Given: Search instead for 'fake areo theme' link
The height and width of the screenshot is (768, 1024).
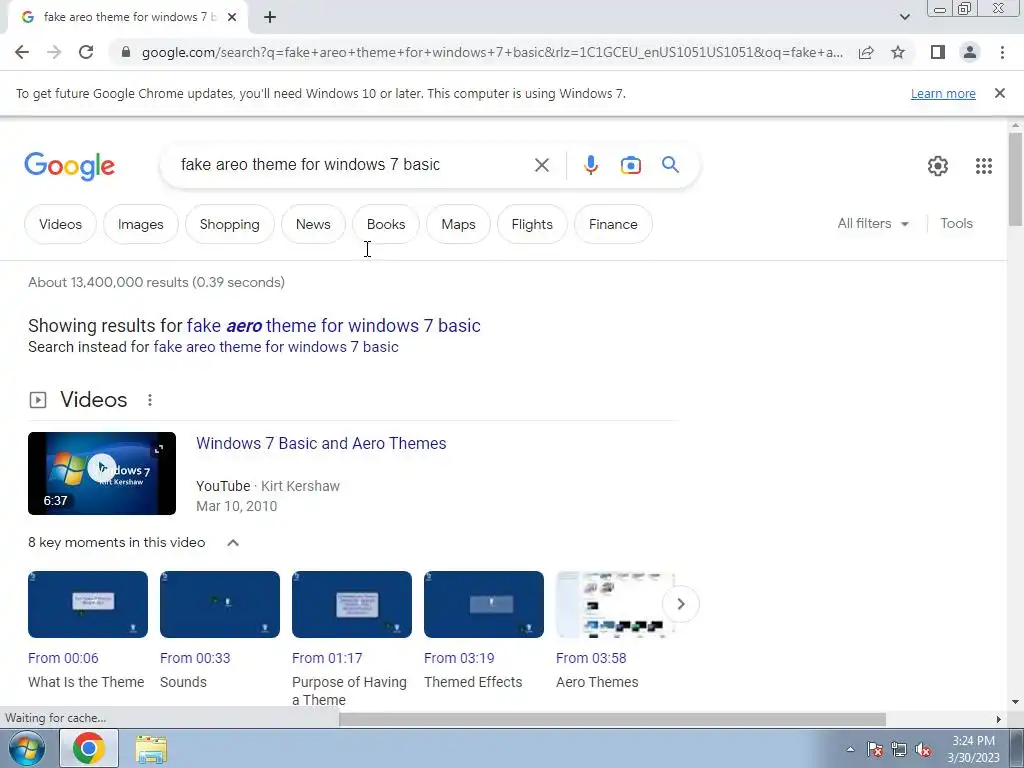Looking at the screenshot, I should pyautogui.click(x=276, y=347).
